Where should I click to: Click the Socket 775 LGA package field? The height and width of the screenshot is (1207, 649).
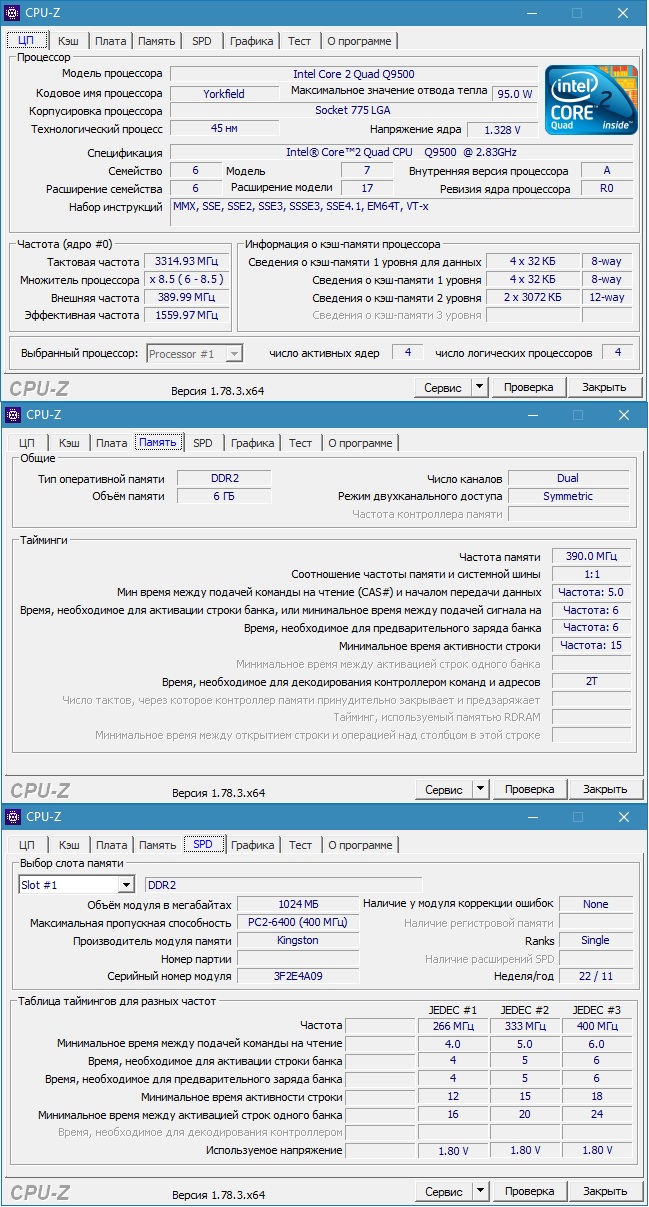pyautogui.click(x=353, y=111)
